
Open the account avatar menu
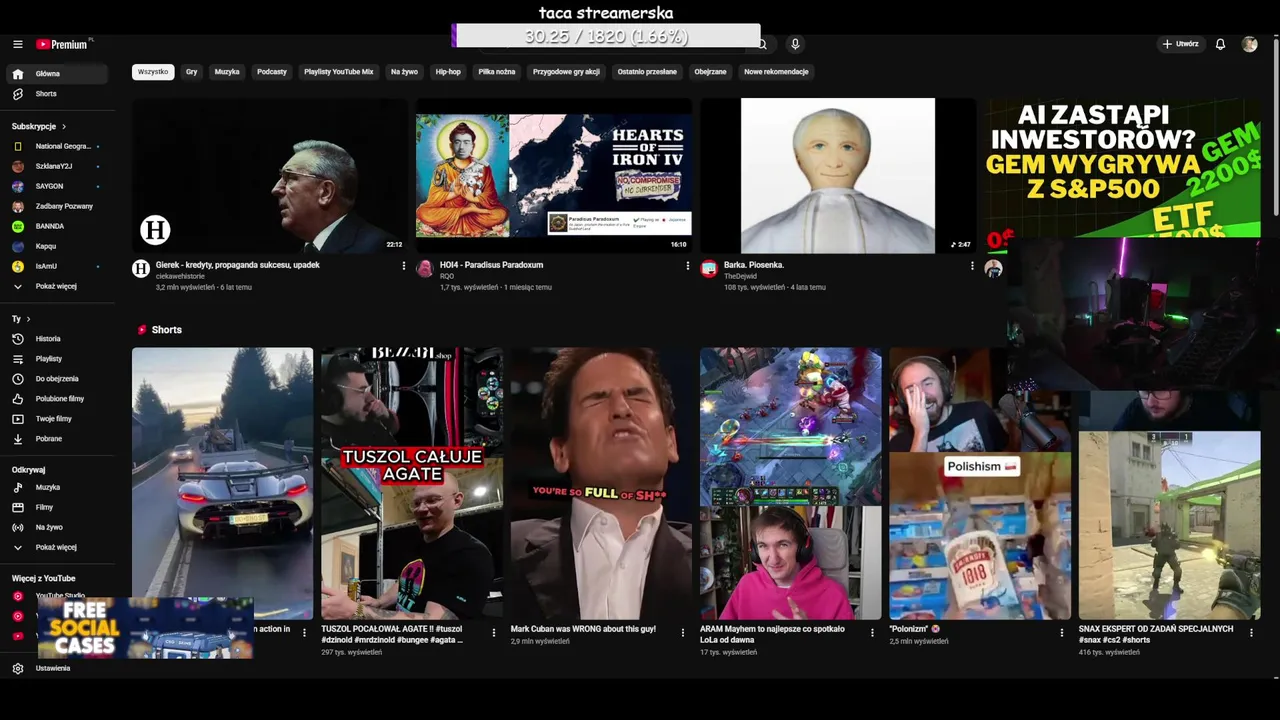pyautogui.click(x=1249, y=44)
